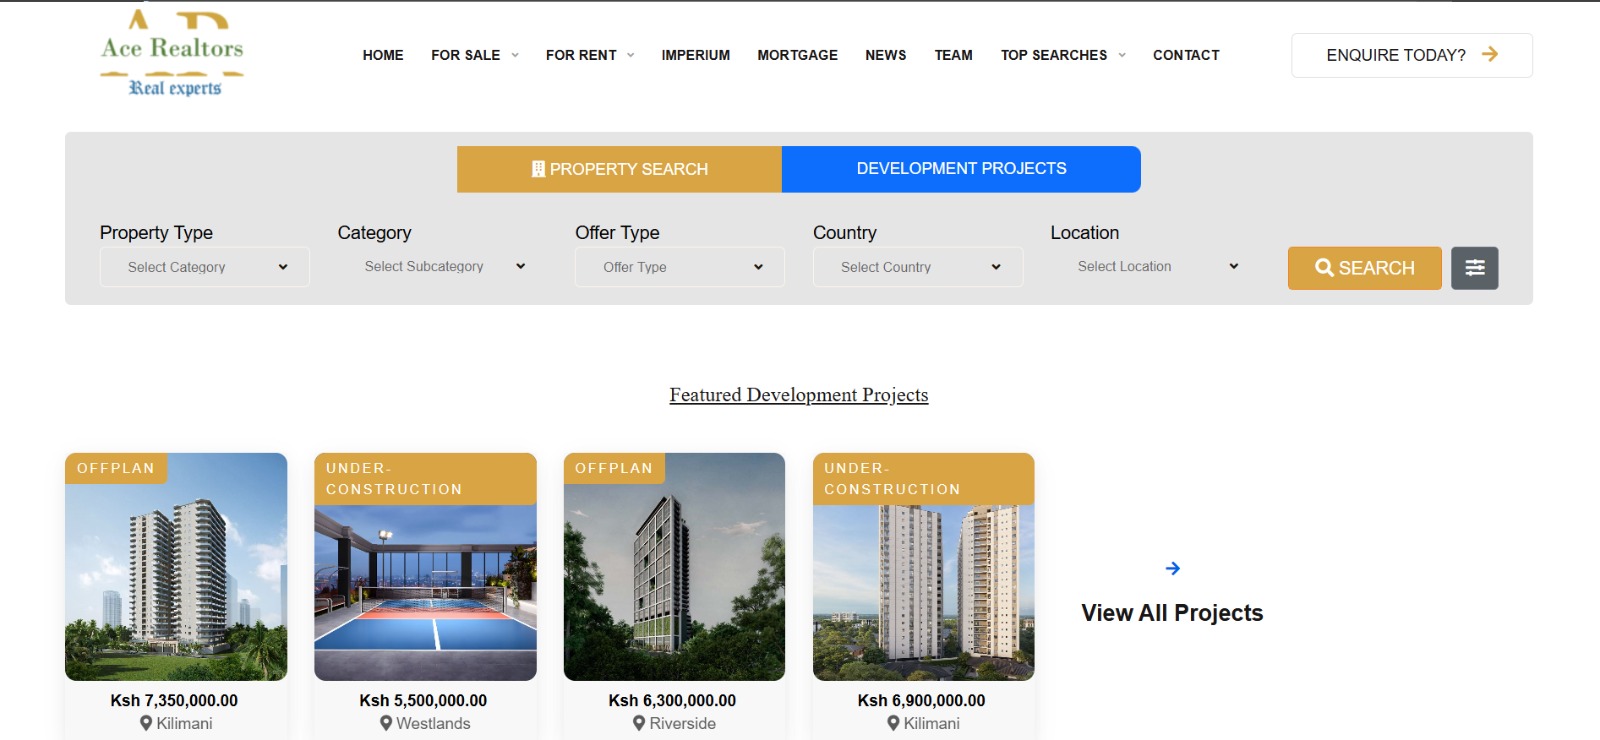Click the Ksh 7,350,000.00 price
The image size is (1600, 740).
click(174, 700)
